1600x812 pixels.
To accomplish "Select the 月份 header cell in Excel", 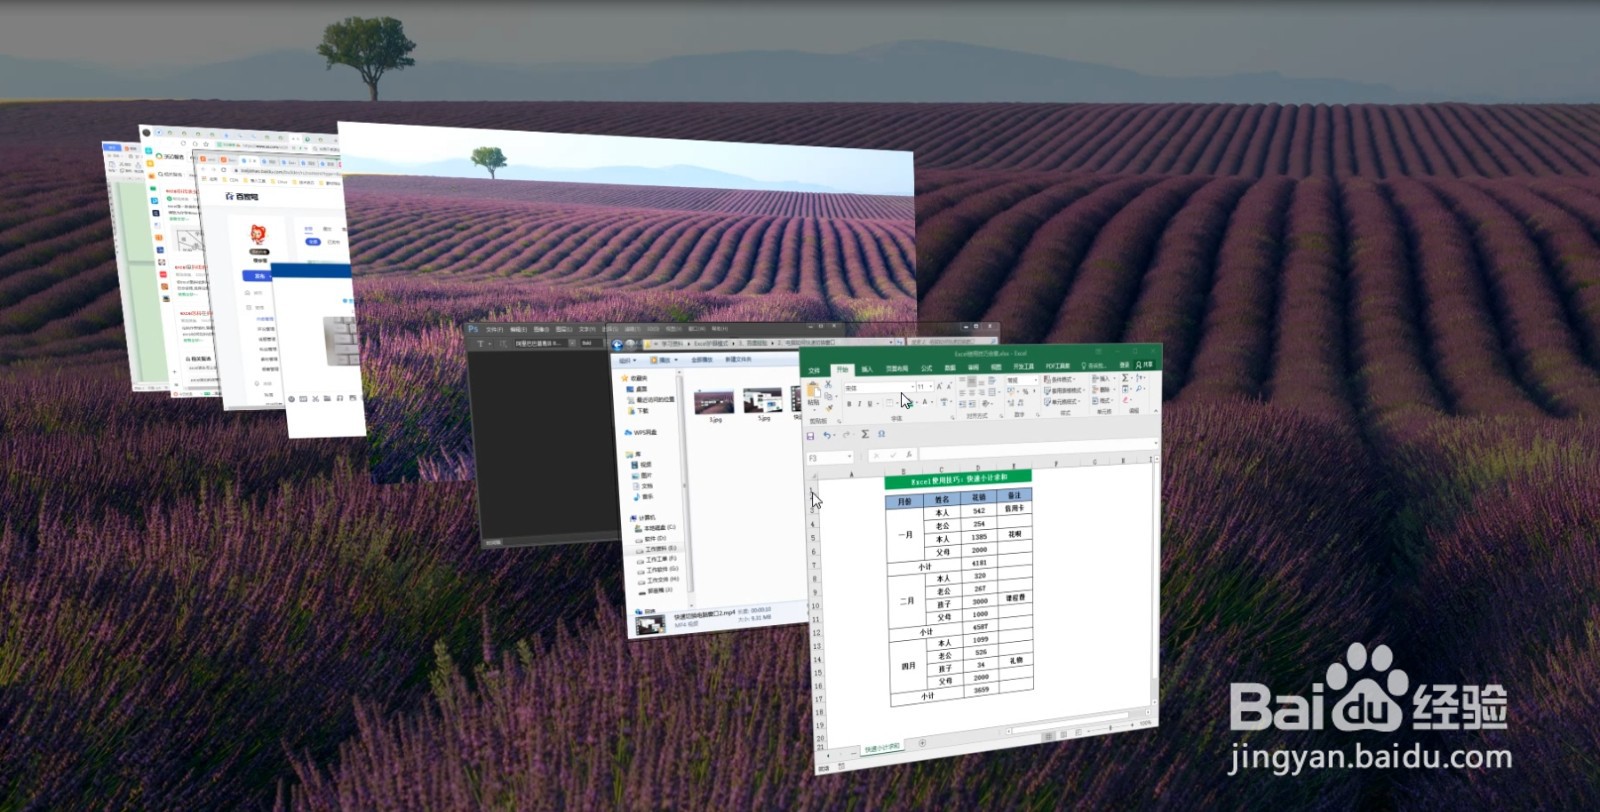I will 905,502.
